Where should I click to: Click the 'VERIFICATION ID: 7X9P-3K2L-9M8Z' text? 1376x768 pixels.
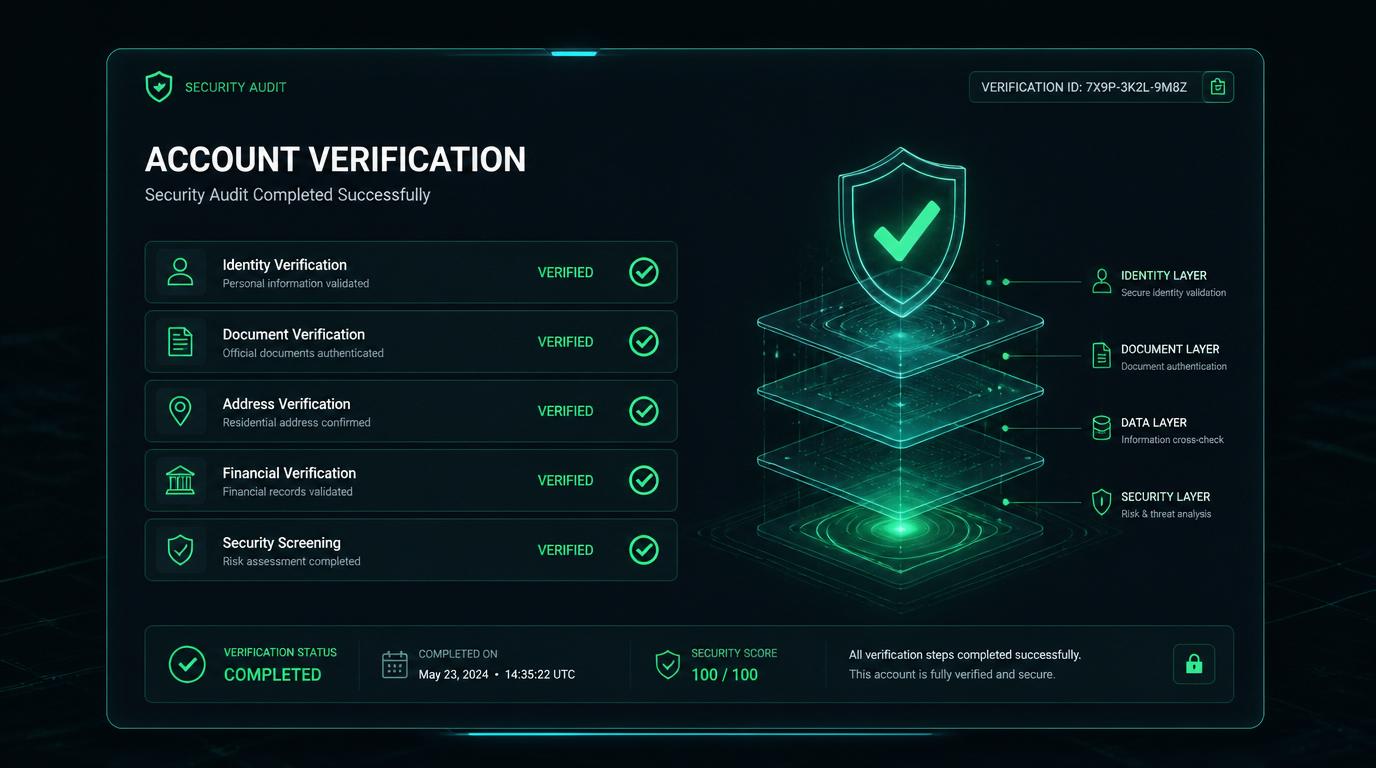point(1084,87)
